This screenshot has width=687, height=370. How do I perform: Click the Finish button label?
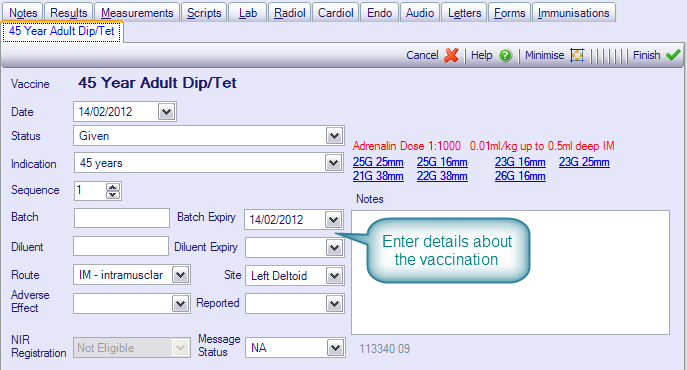(x=646, y=55)
